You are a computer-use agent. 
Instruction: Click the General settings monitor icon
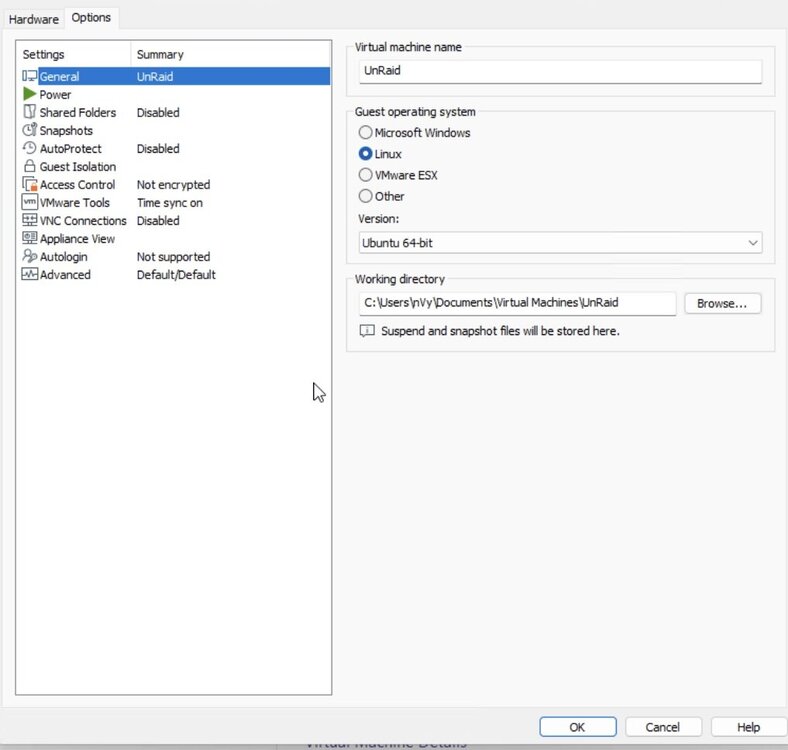click(x=30, y=76)
